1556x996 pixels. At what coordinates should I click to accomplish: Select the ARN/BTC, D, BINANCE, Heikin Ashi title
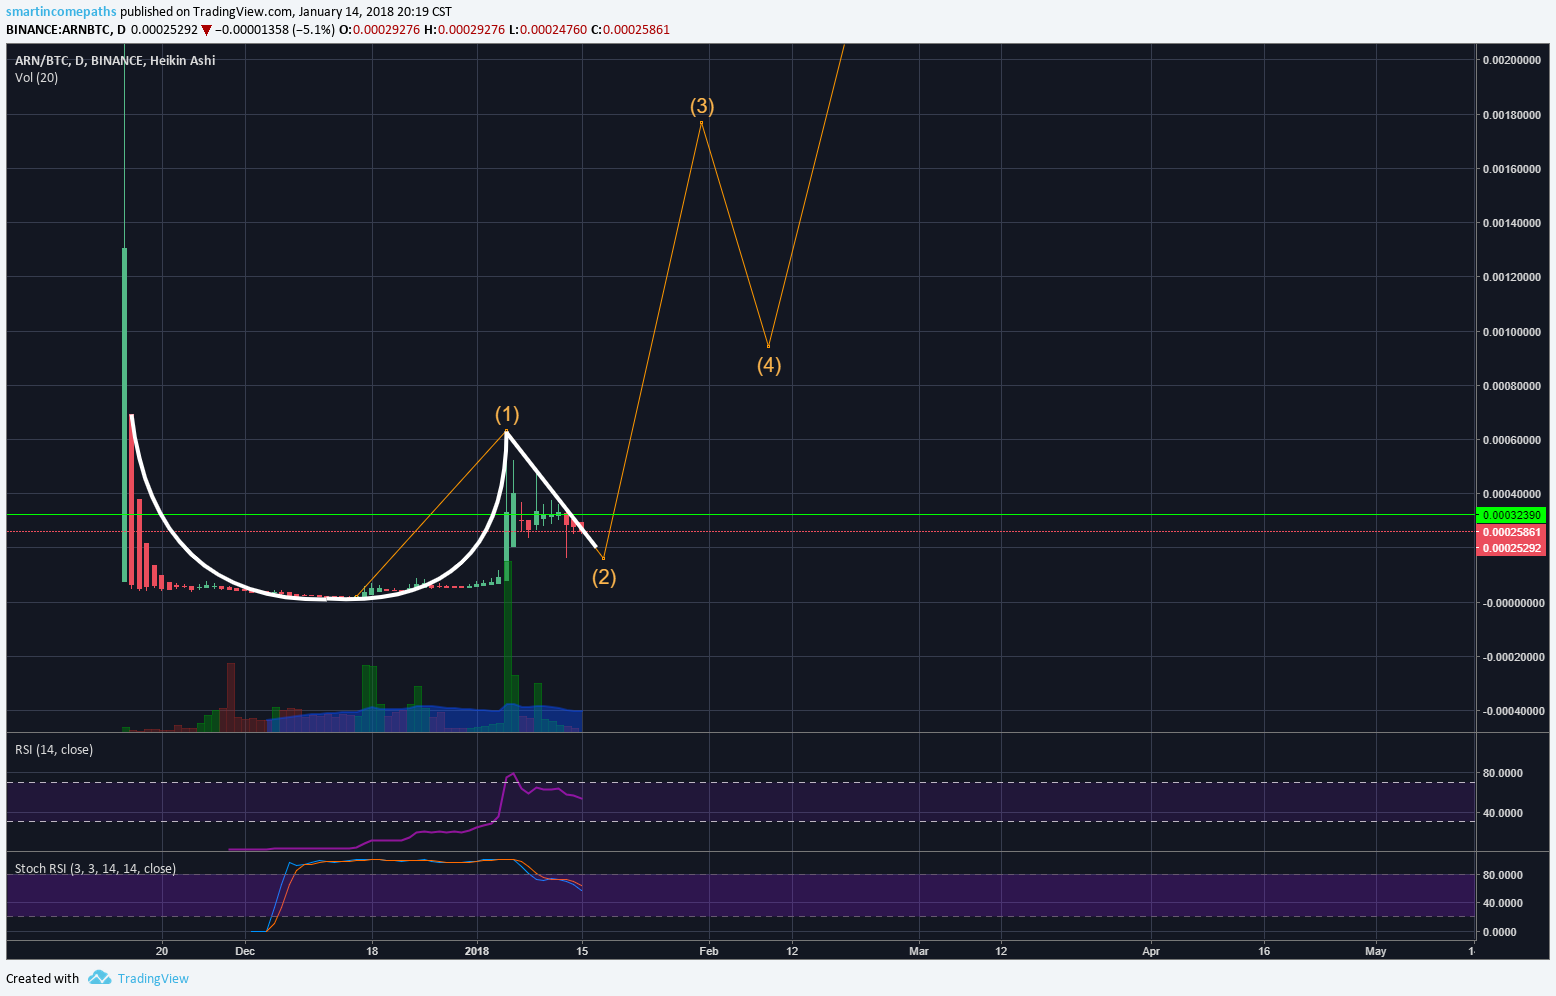[115, 60]
